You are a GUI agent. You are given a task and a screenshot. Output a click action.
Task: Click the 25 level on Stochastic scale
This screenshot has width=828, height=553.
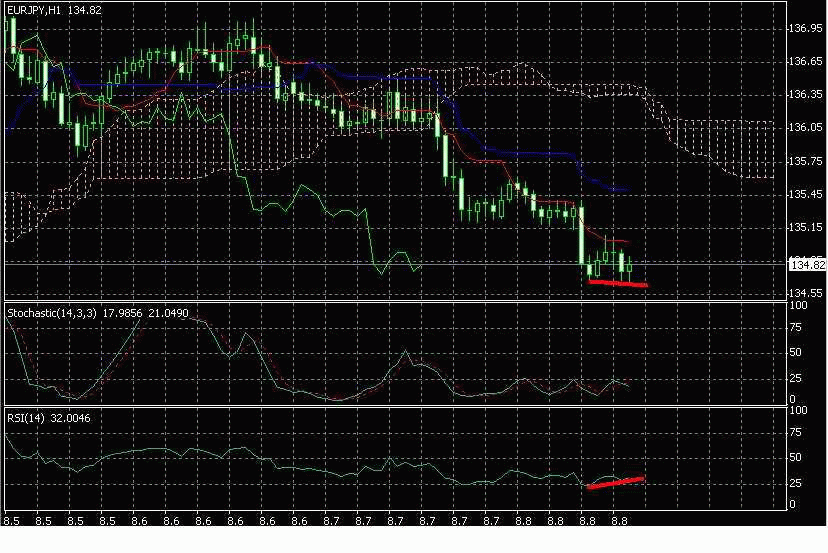795,378
